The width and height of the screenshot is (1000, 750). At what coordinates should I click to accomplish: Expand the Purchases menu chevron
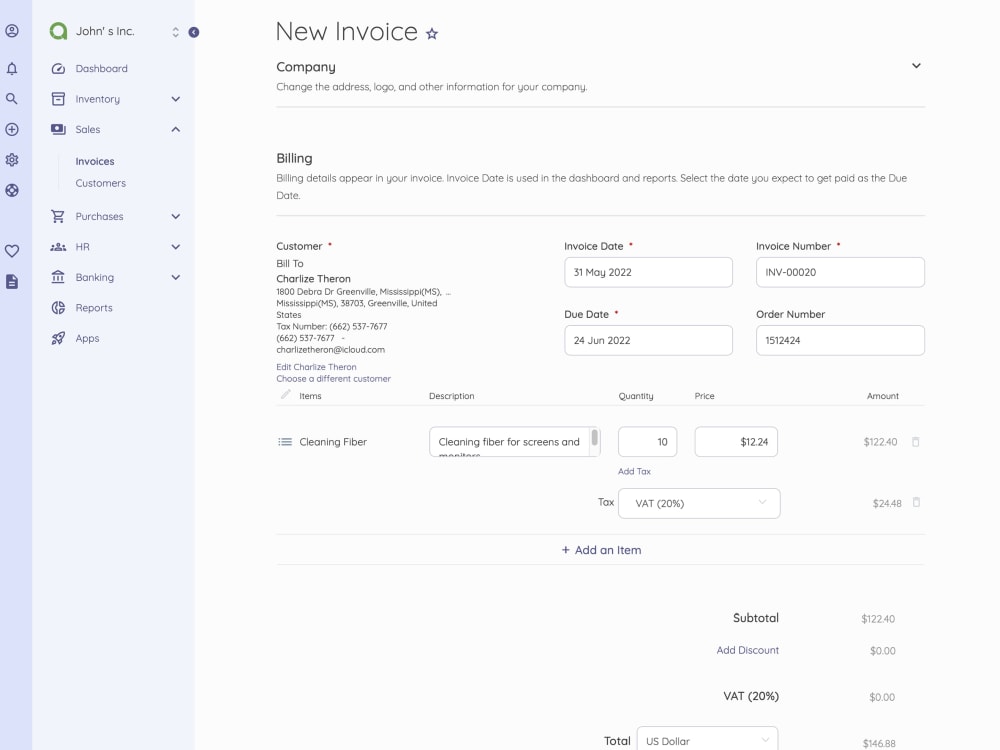coord(175,216)
